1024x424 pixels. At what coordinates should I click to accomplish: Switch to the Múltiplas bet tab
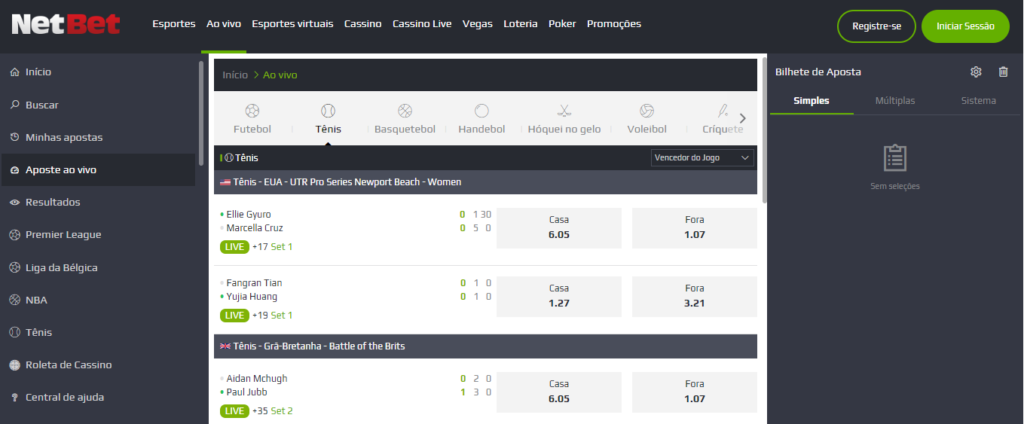pyautogui.click(x=895, y=100)
